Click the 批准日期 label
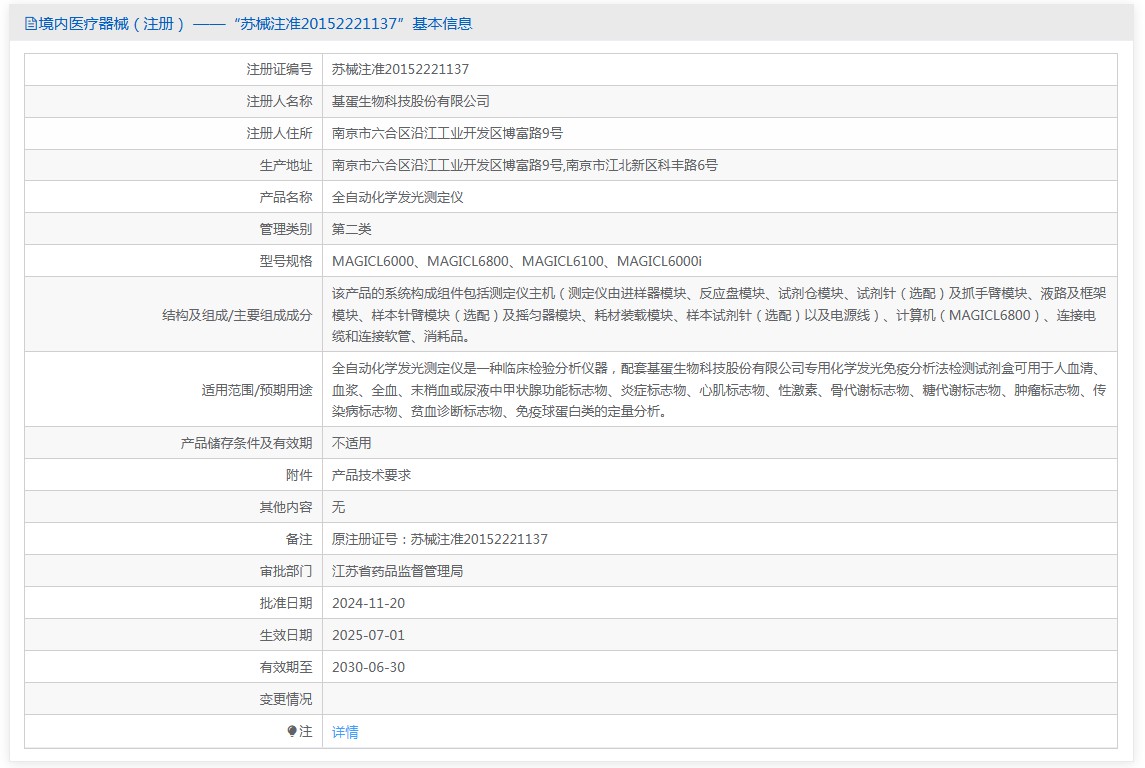This screenshot has width=1145, height=768. (286, 604)
